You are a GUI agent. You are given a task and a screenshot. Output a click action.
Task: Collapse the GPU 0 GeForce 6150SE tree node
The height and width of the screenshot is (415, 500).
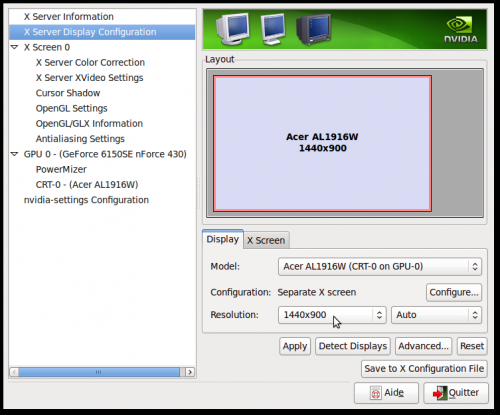[x=14, y=154]
